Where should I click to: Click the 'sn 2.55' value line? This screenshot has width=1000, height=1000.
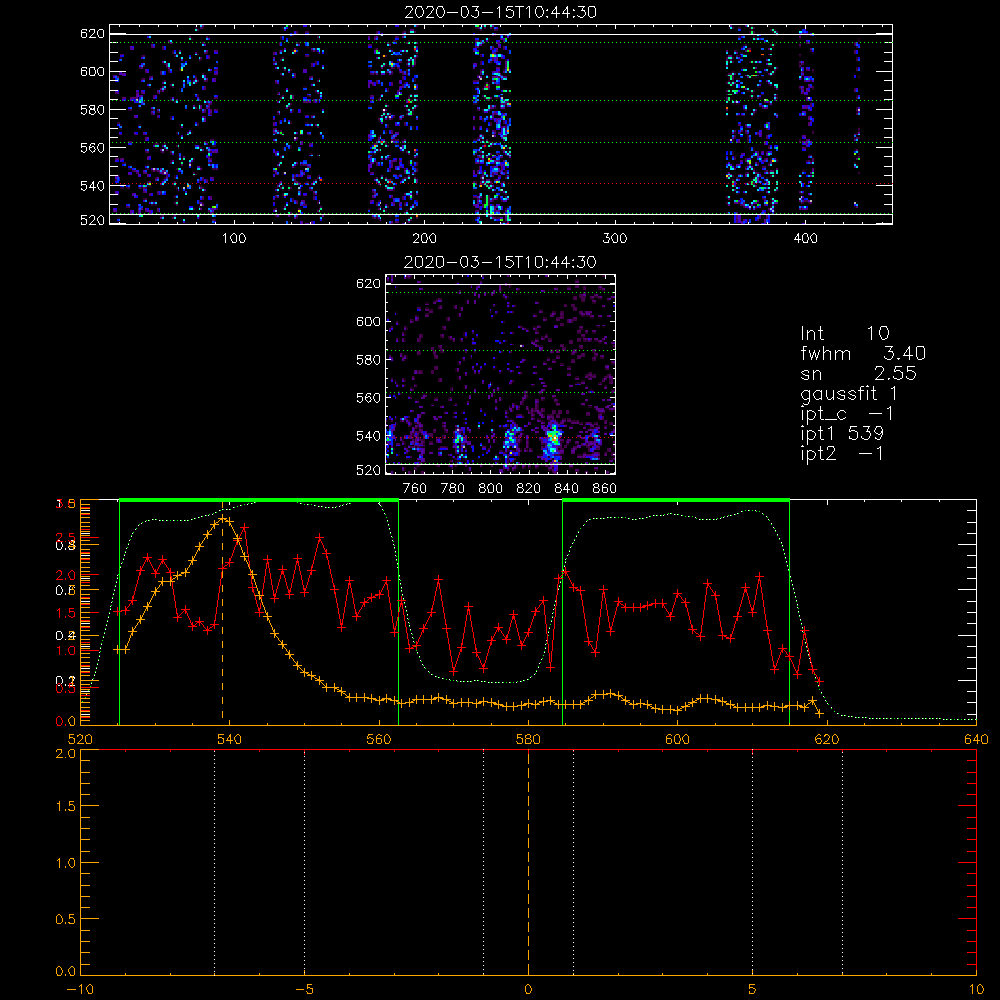click(x=858, y=373)
